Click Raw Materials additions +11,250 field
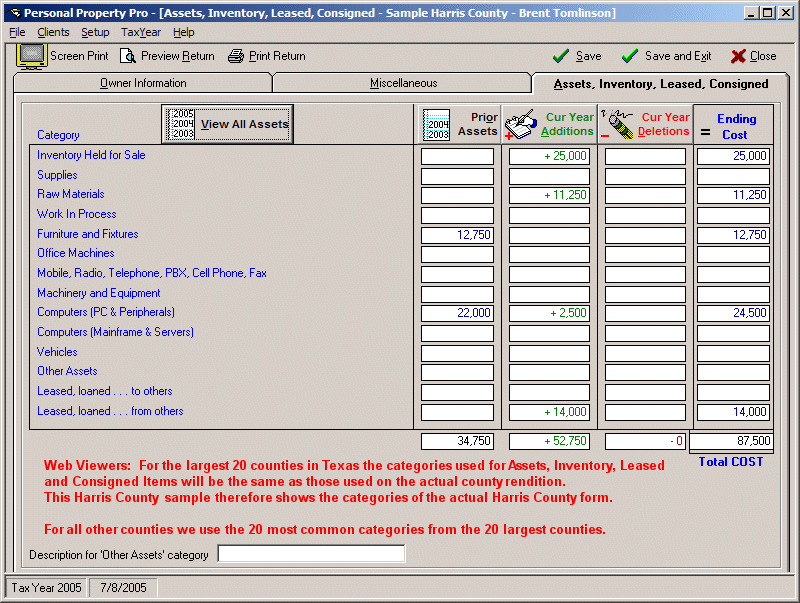800x603 pixels. (x=549, y=195)
